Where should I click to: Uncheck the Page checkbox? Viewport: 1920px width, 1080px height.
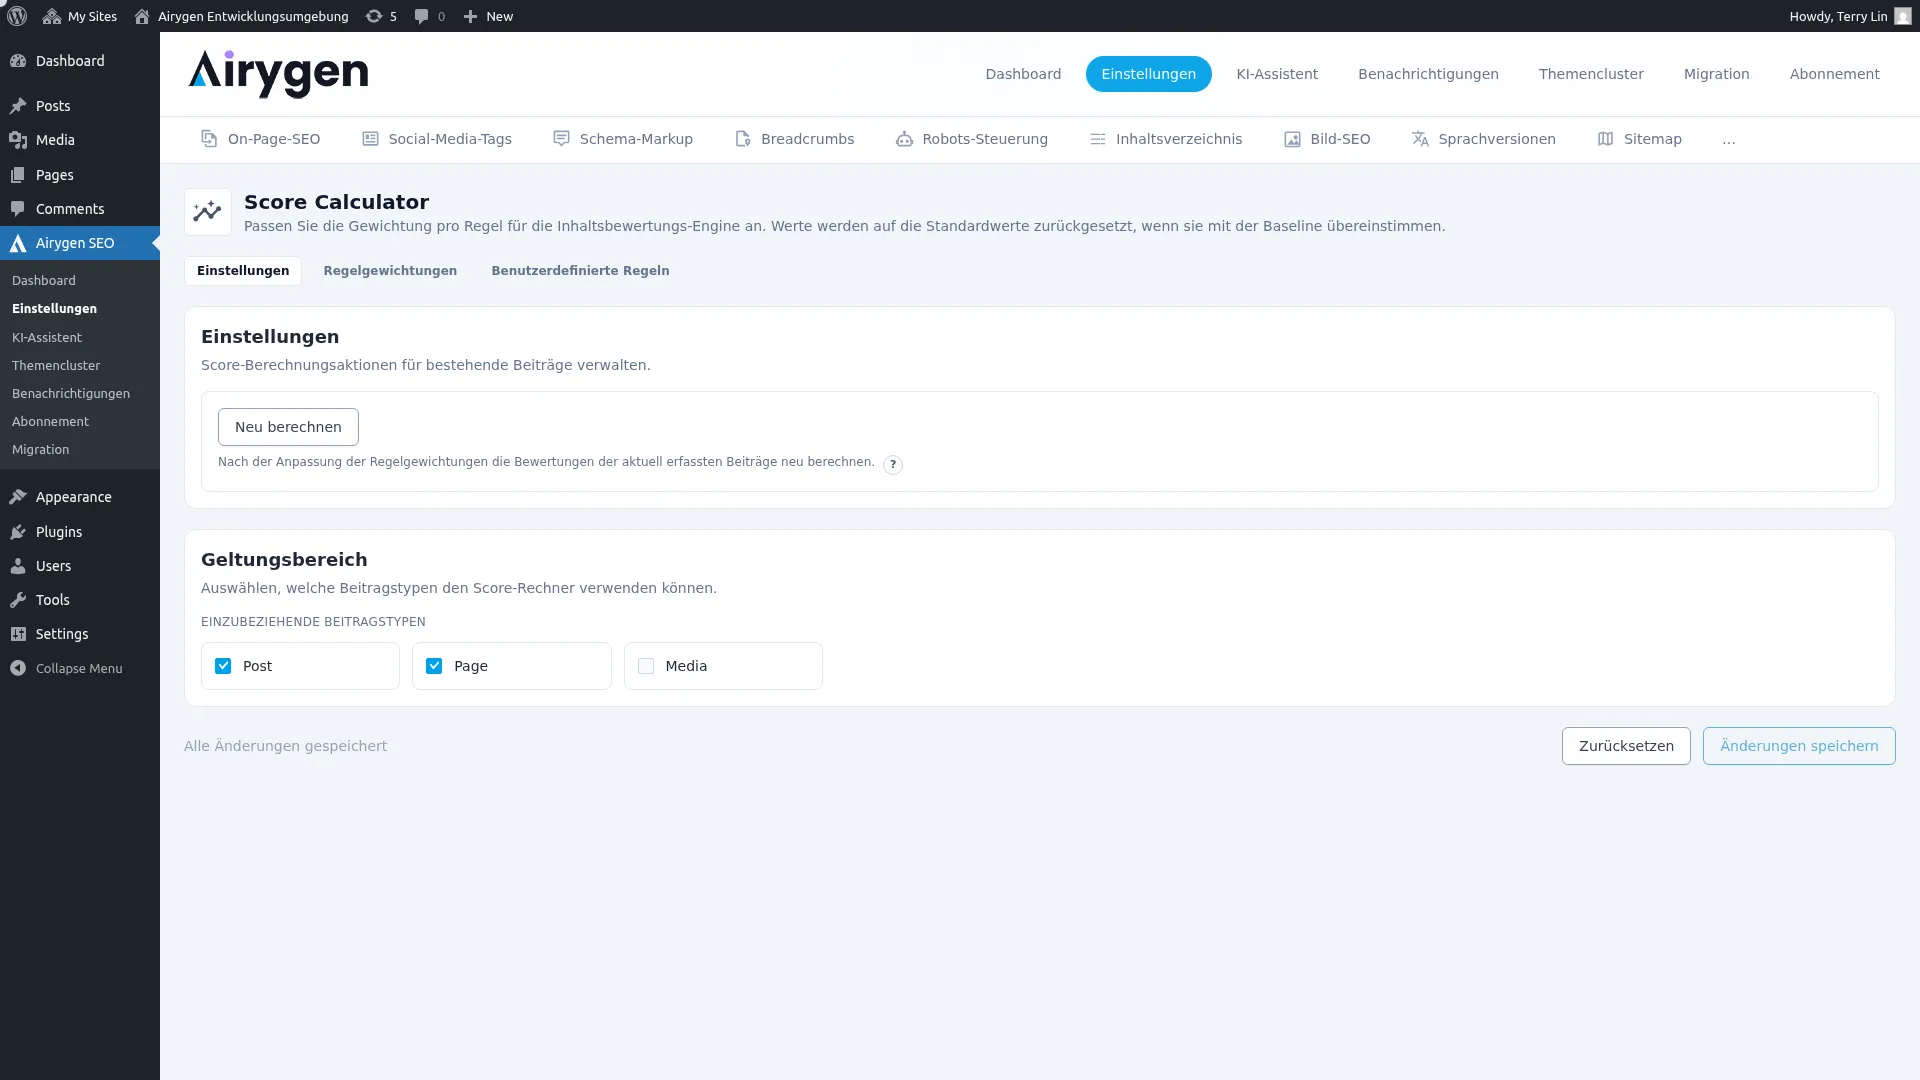tap(434, 666)
